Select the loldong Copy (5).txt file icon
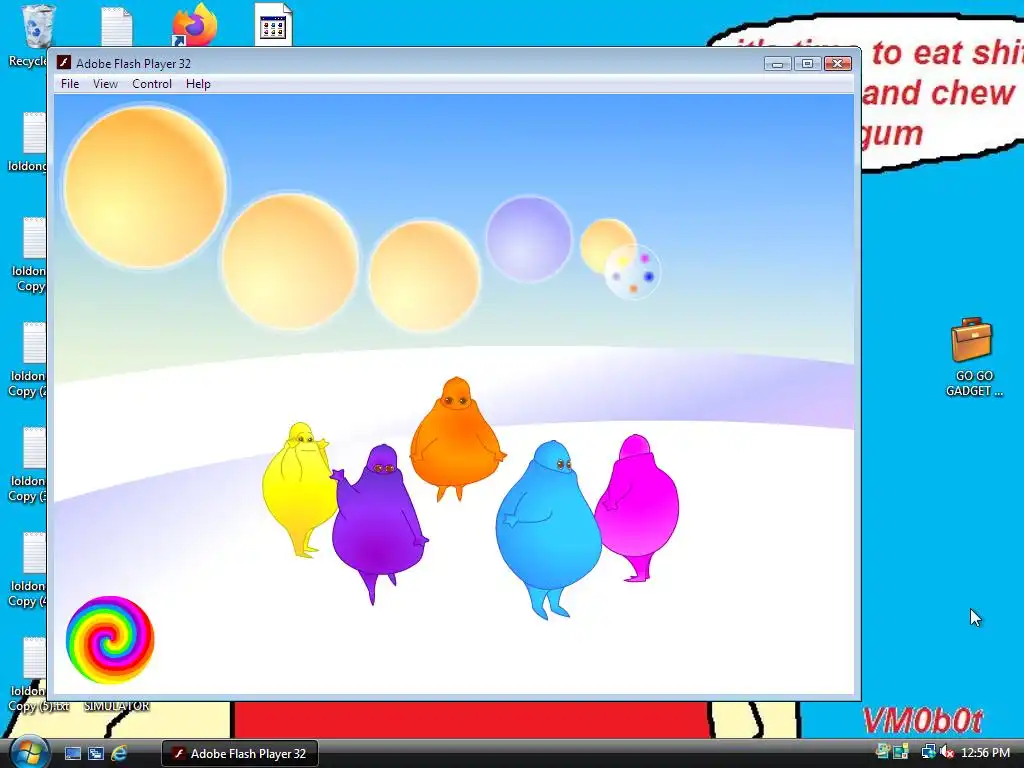Viewport: 1024px width, 768px height. (x=34, y=658)
